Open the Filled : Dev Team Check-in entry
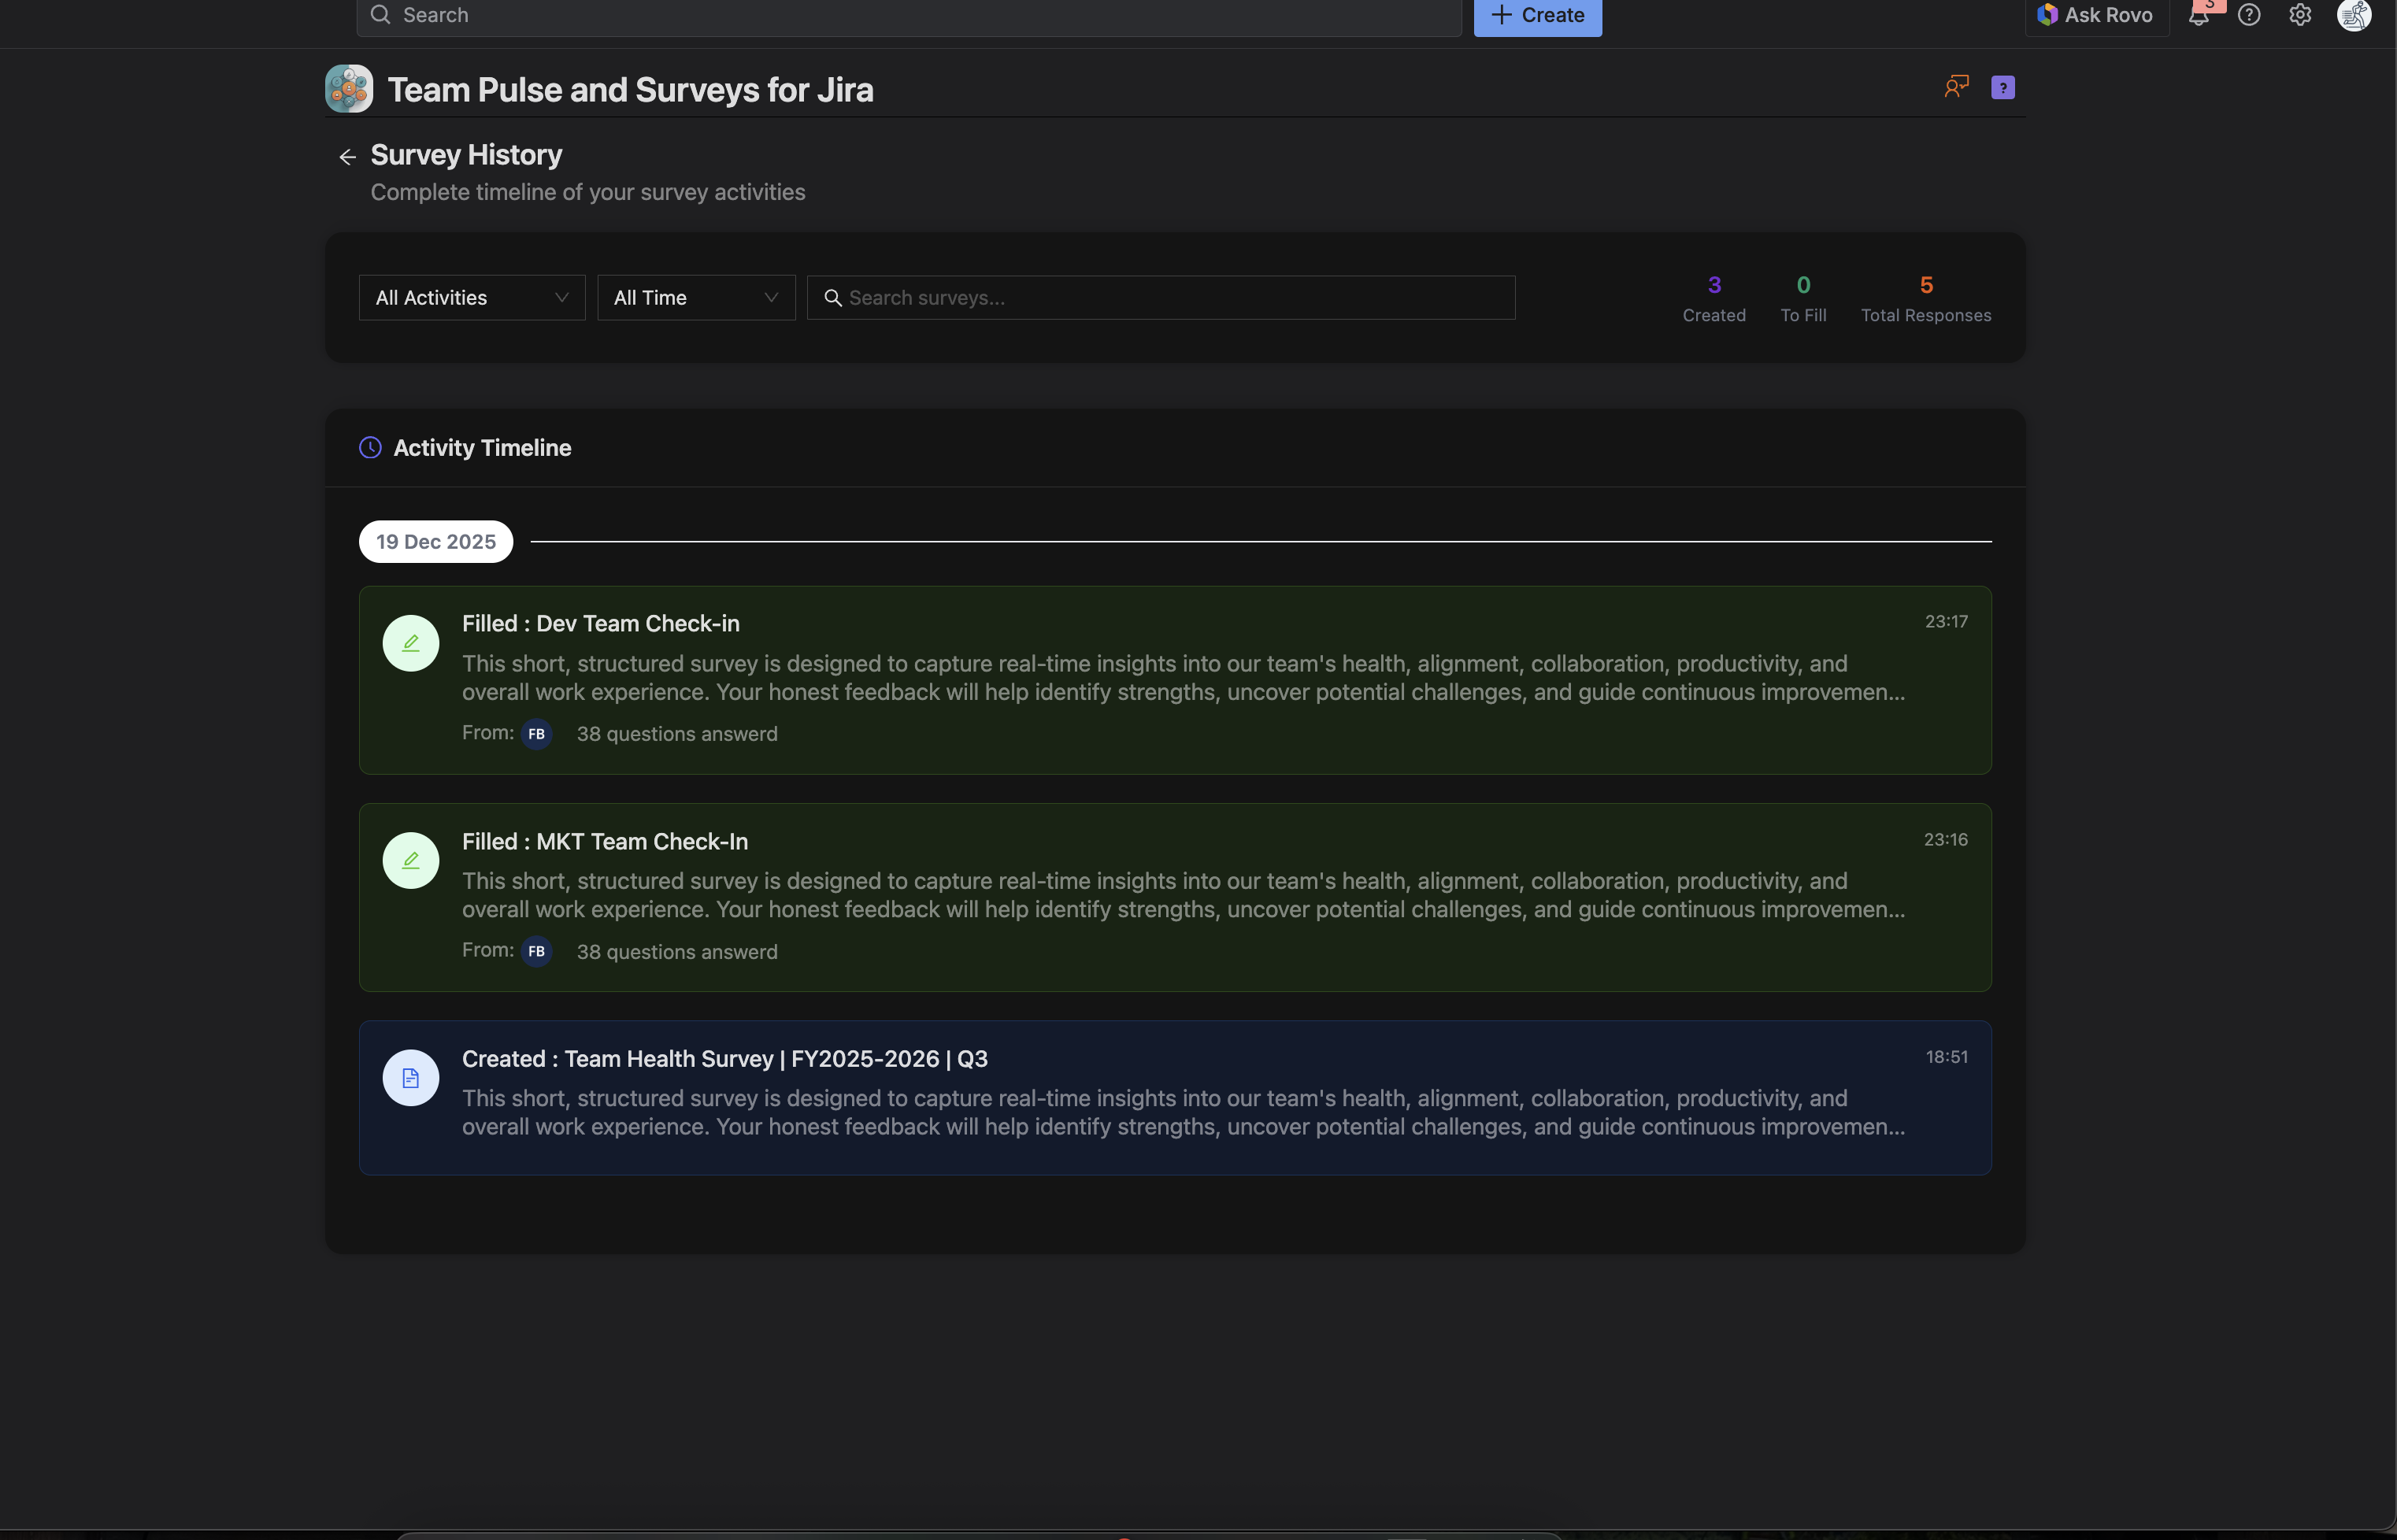The image size is (2397, 1540). (x=601, y=623)
